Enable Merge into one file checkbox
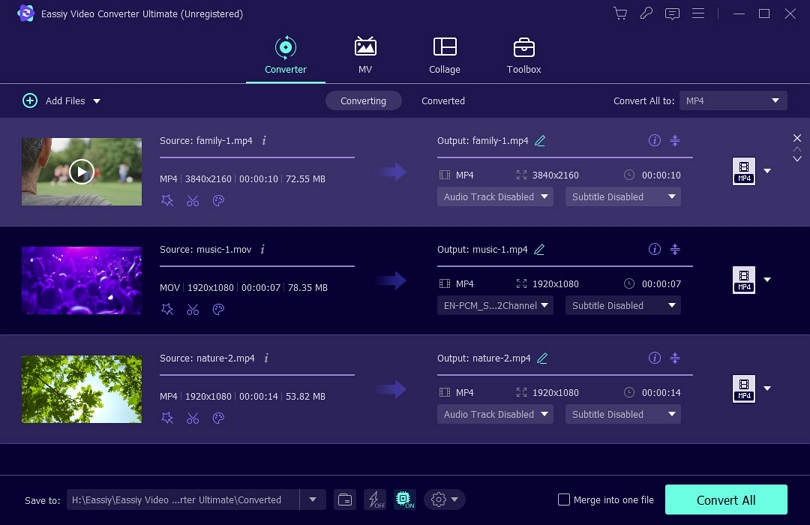The height and width of the screenshot is (525, 810). click(x=564, y=500)
